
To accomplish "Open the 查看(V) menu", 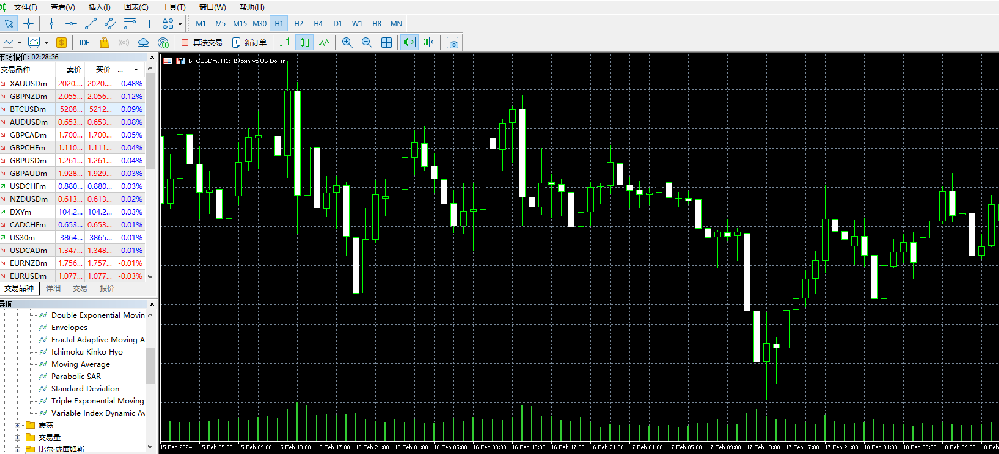I will 62,8.
